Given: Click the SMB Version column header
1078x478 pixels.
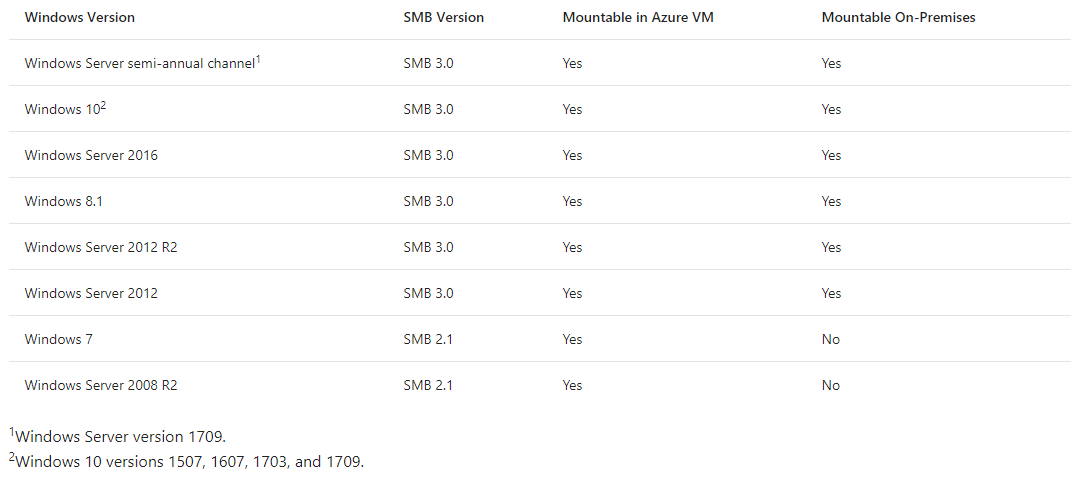Looking at the screenshot, I should pyautogui.click(x=443, y=18).
